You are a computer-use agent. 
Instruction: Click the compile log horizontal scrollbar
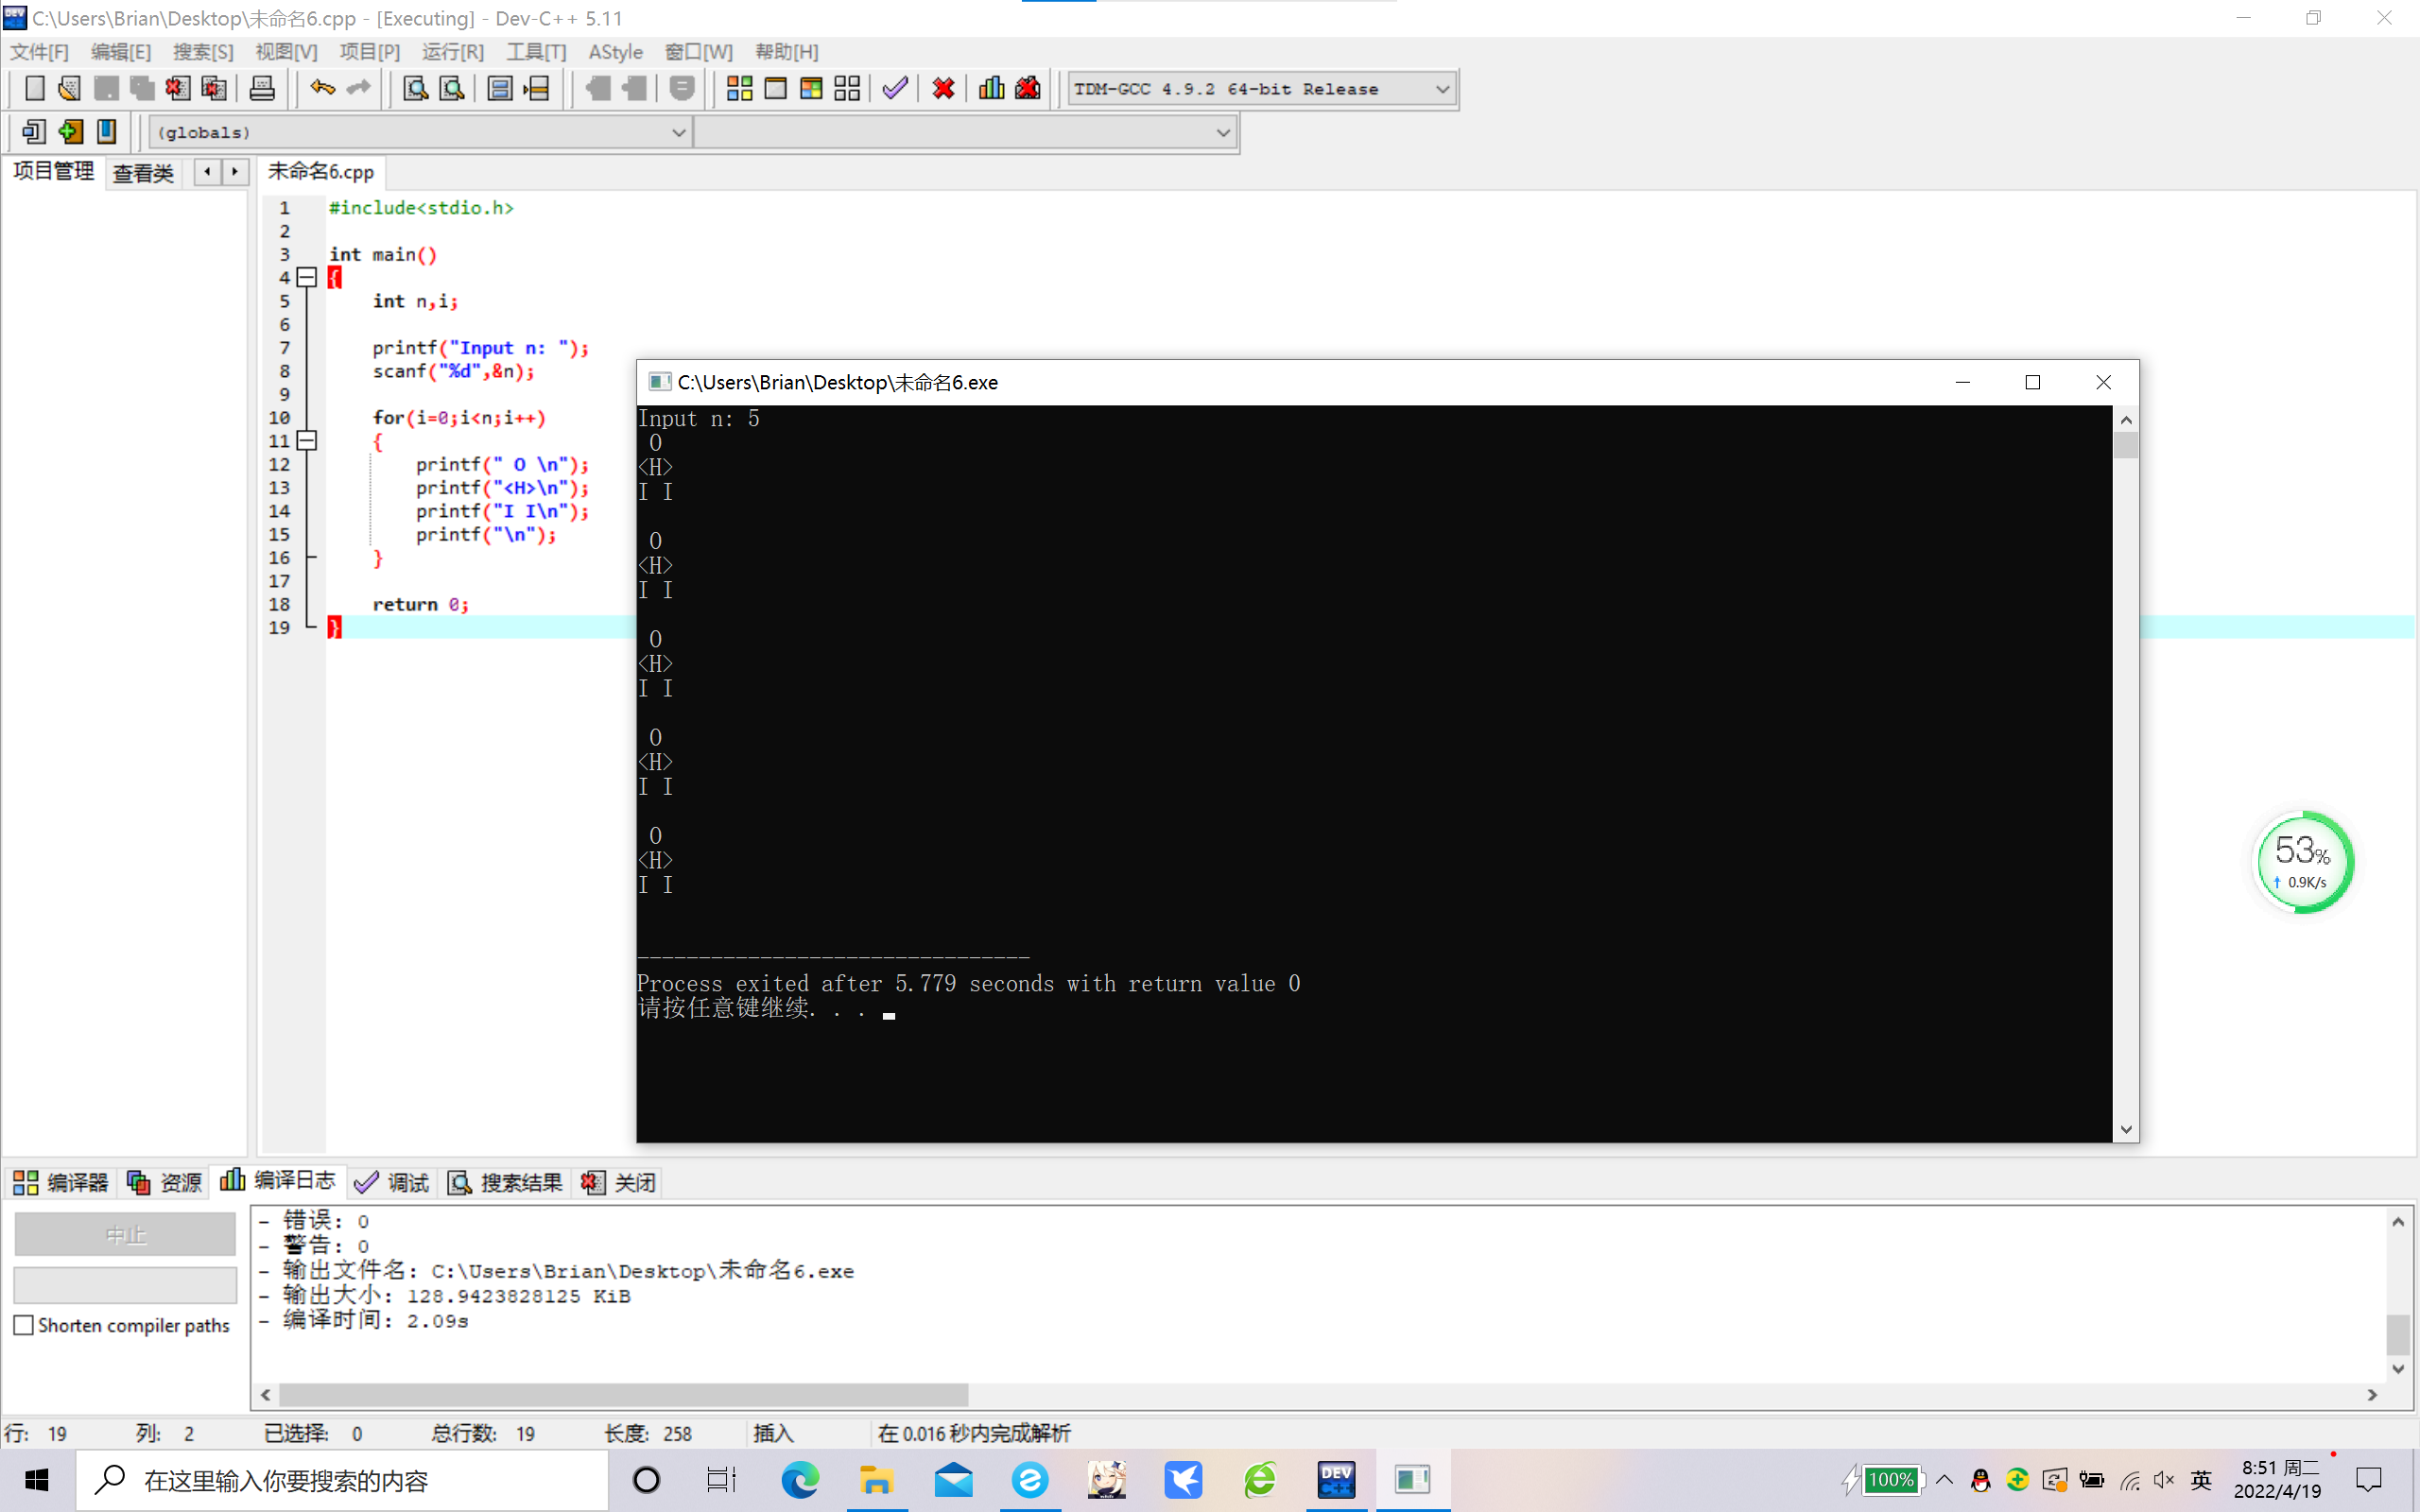623,1394
